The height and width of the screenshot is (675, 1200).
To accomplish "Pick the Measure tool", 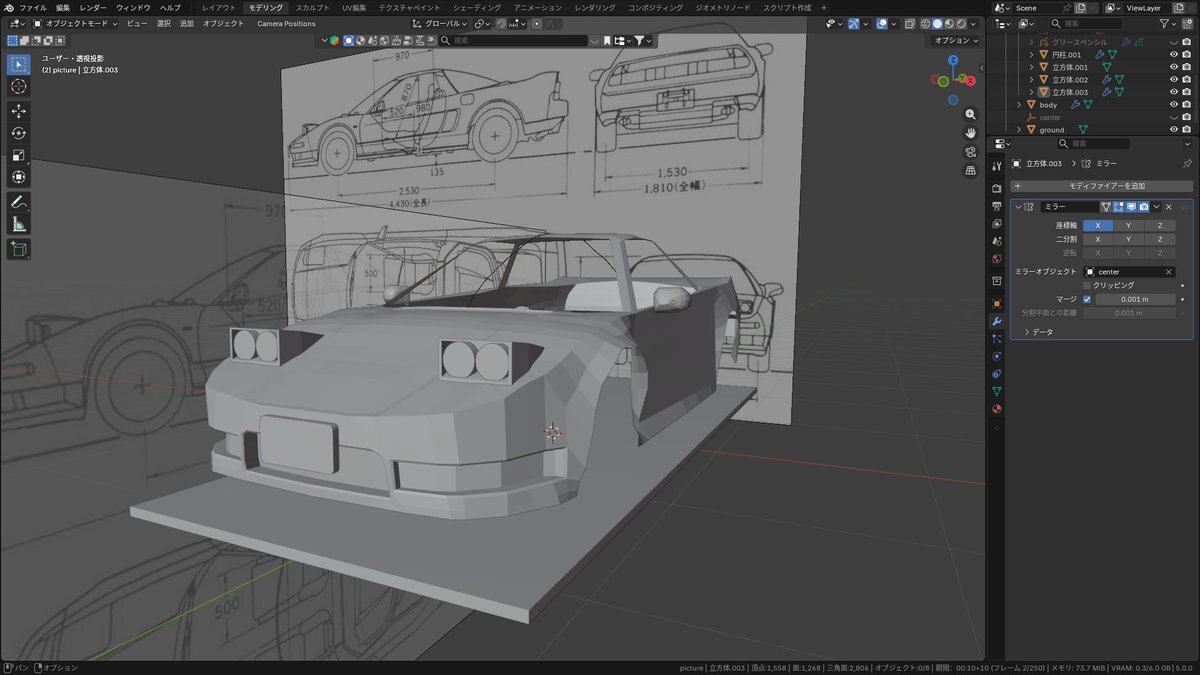I will point(19,225).
